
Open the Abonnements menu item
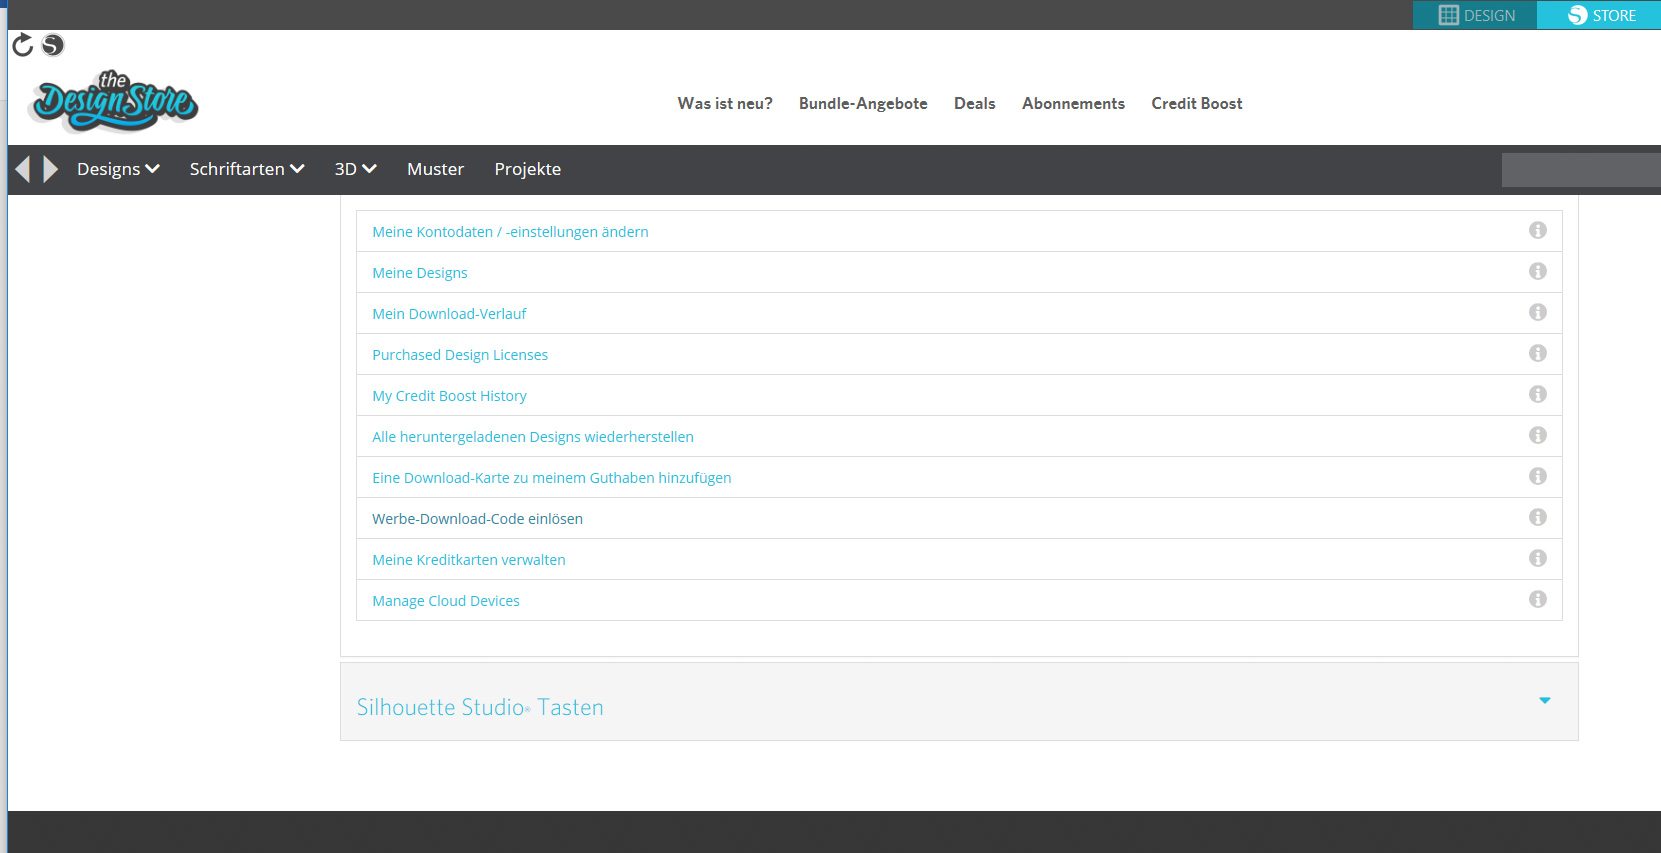(1073, 104)
